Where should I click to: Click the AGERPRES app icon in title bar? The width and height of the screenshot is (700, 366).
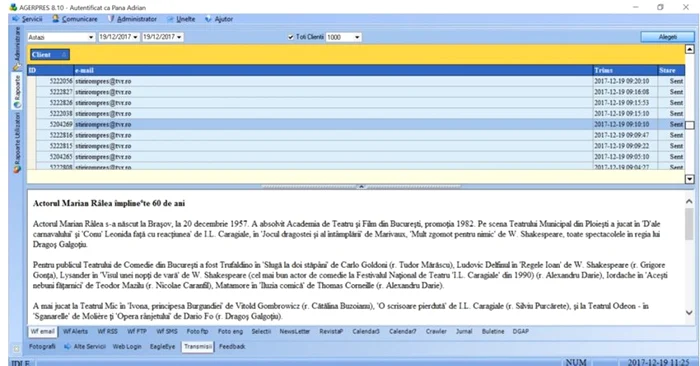[x=13, y=7]
